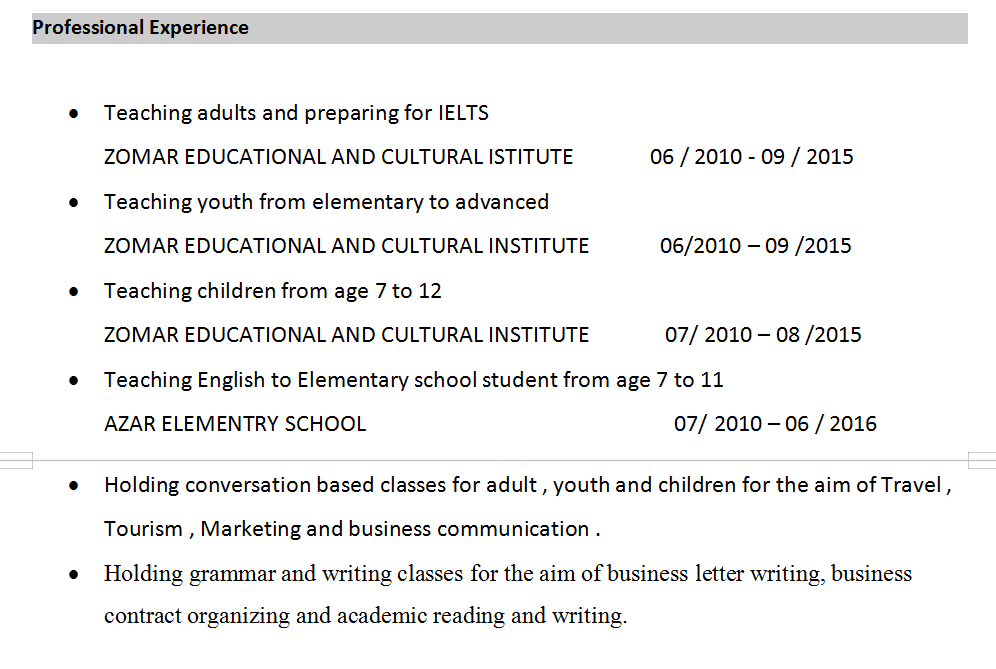Image resolution: width=996 pixels, height=669 pixels.
Task: Click the ZOMAR institute line under "Teaching children"
Action: (x=346, y=335)
